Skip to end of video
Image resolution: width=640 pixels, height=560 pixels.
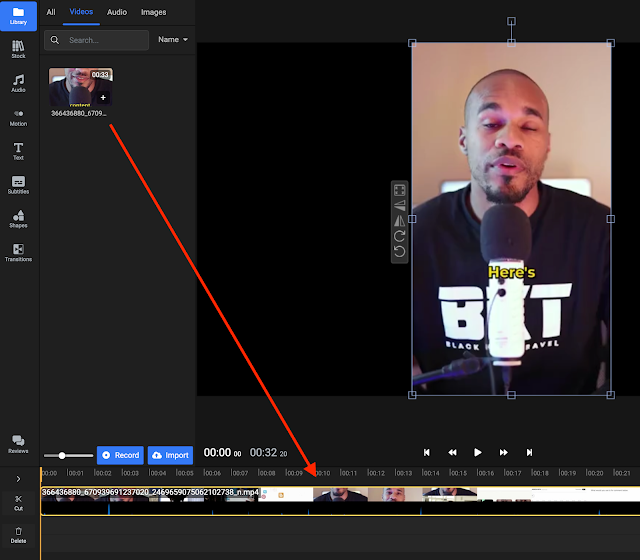tap(529, 452)
